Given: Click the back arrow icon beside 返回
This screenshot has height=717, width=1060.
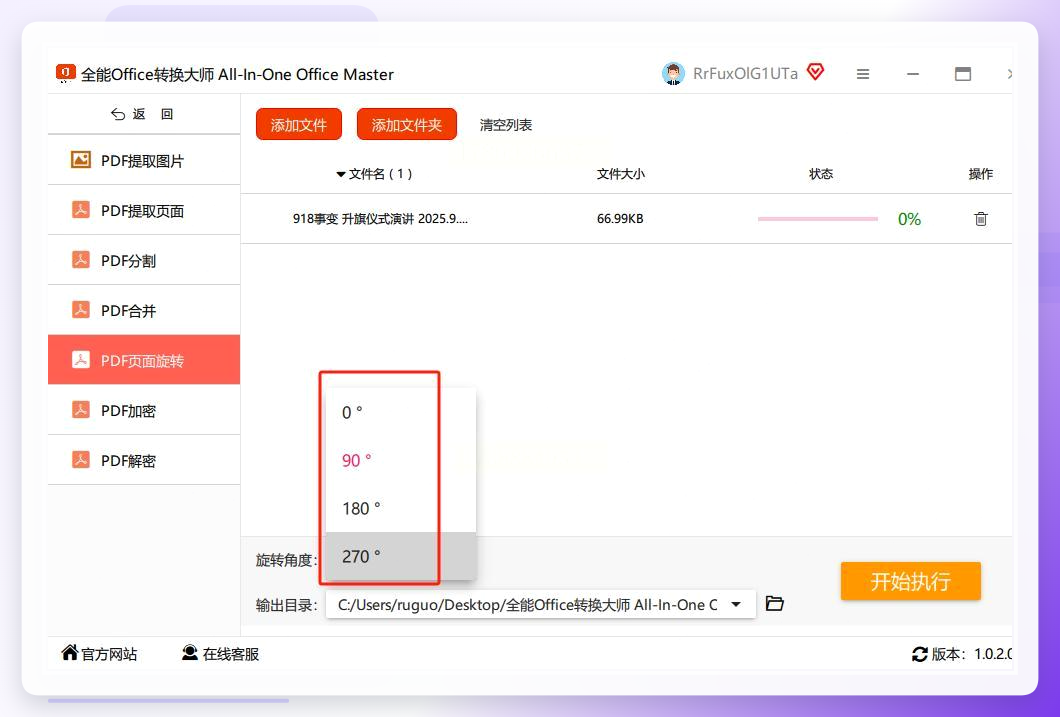Looking at the screenshot, I should coord(118,114).
